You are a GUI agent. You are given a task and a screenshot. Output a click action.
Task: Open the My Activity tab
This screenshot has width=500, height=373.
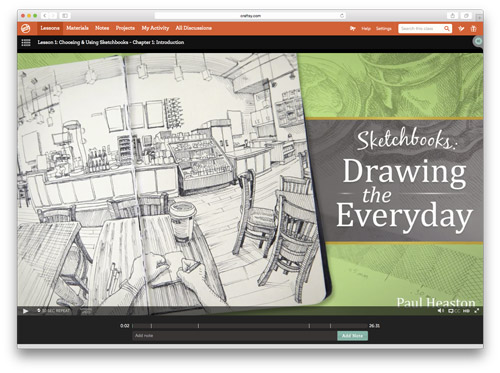[x=155, y=28]
